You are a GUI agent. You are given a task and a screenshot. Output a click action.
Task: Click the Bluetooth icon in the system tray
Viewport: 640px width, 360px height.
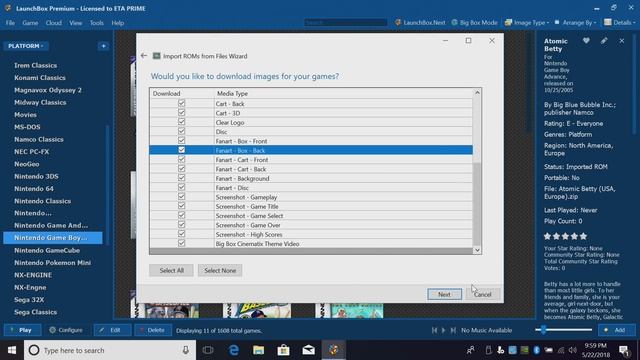pos(536,350)
